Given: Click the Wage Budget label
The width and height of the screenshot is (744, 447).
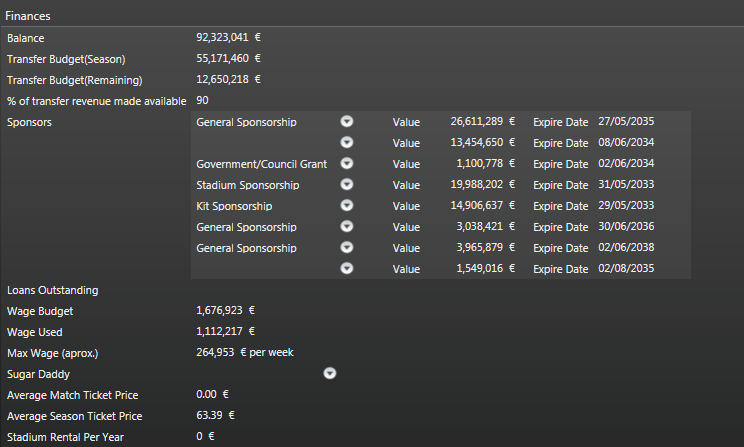Looking at the screenshot, I should (40, 311).
